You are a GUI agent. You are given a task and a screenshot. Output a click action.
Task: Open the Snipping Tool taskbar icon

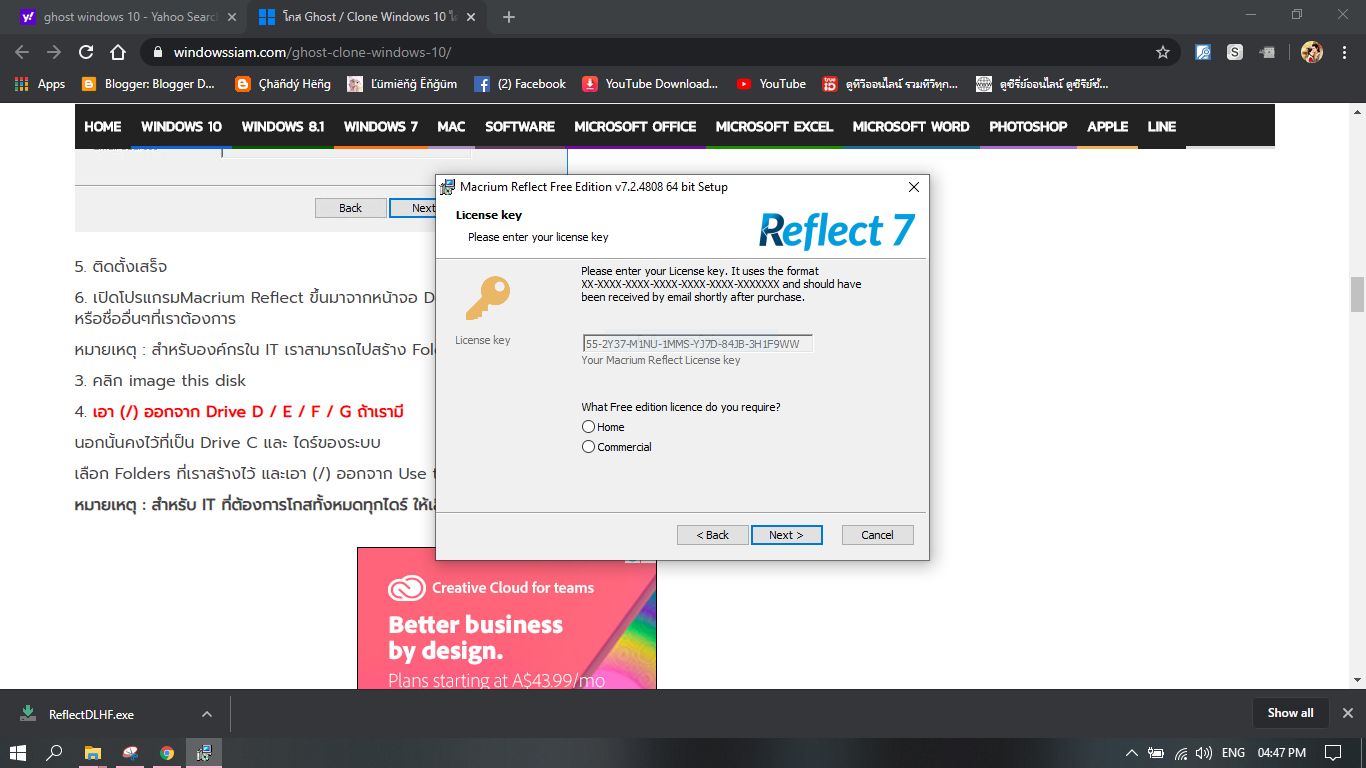pyautogui.click(x=129, y=753)
